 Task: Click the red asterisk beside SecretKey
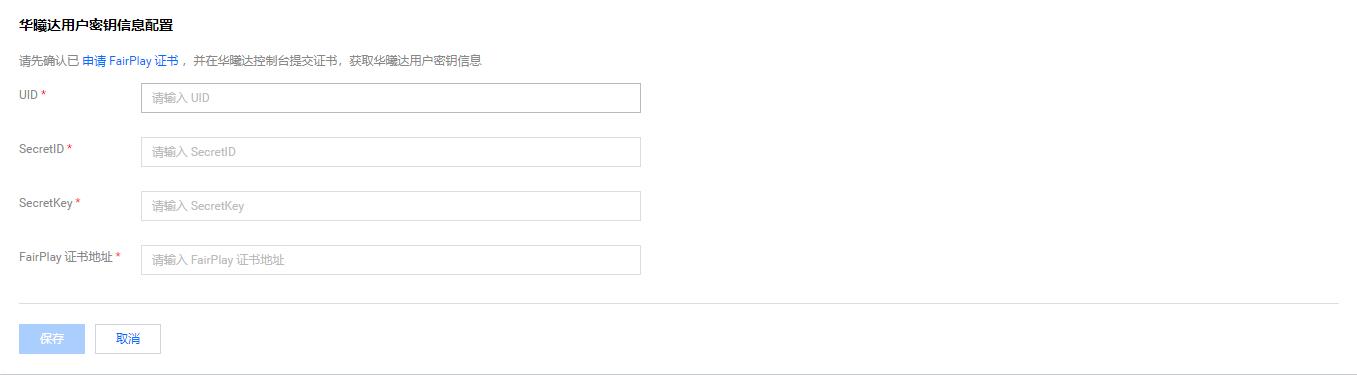78,202
